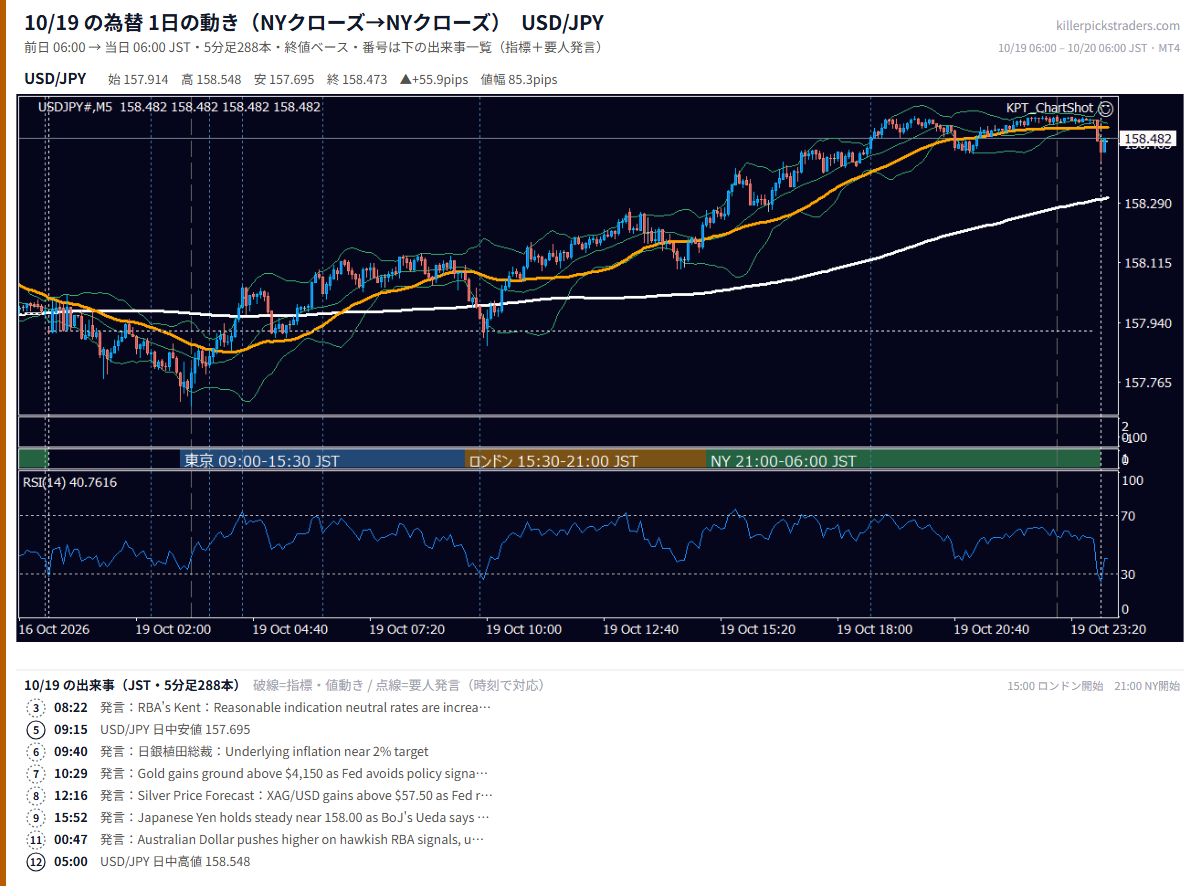Click the 158.290 price axis label
This screenshot has height=886, width=1200.
[x=1148, y=204]
